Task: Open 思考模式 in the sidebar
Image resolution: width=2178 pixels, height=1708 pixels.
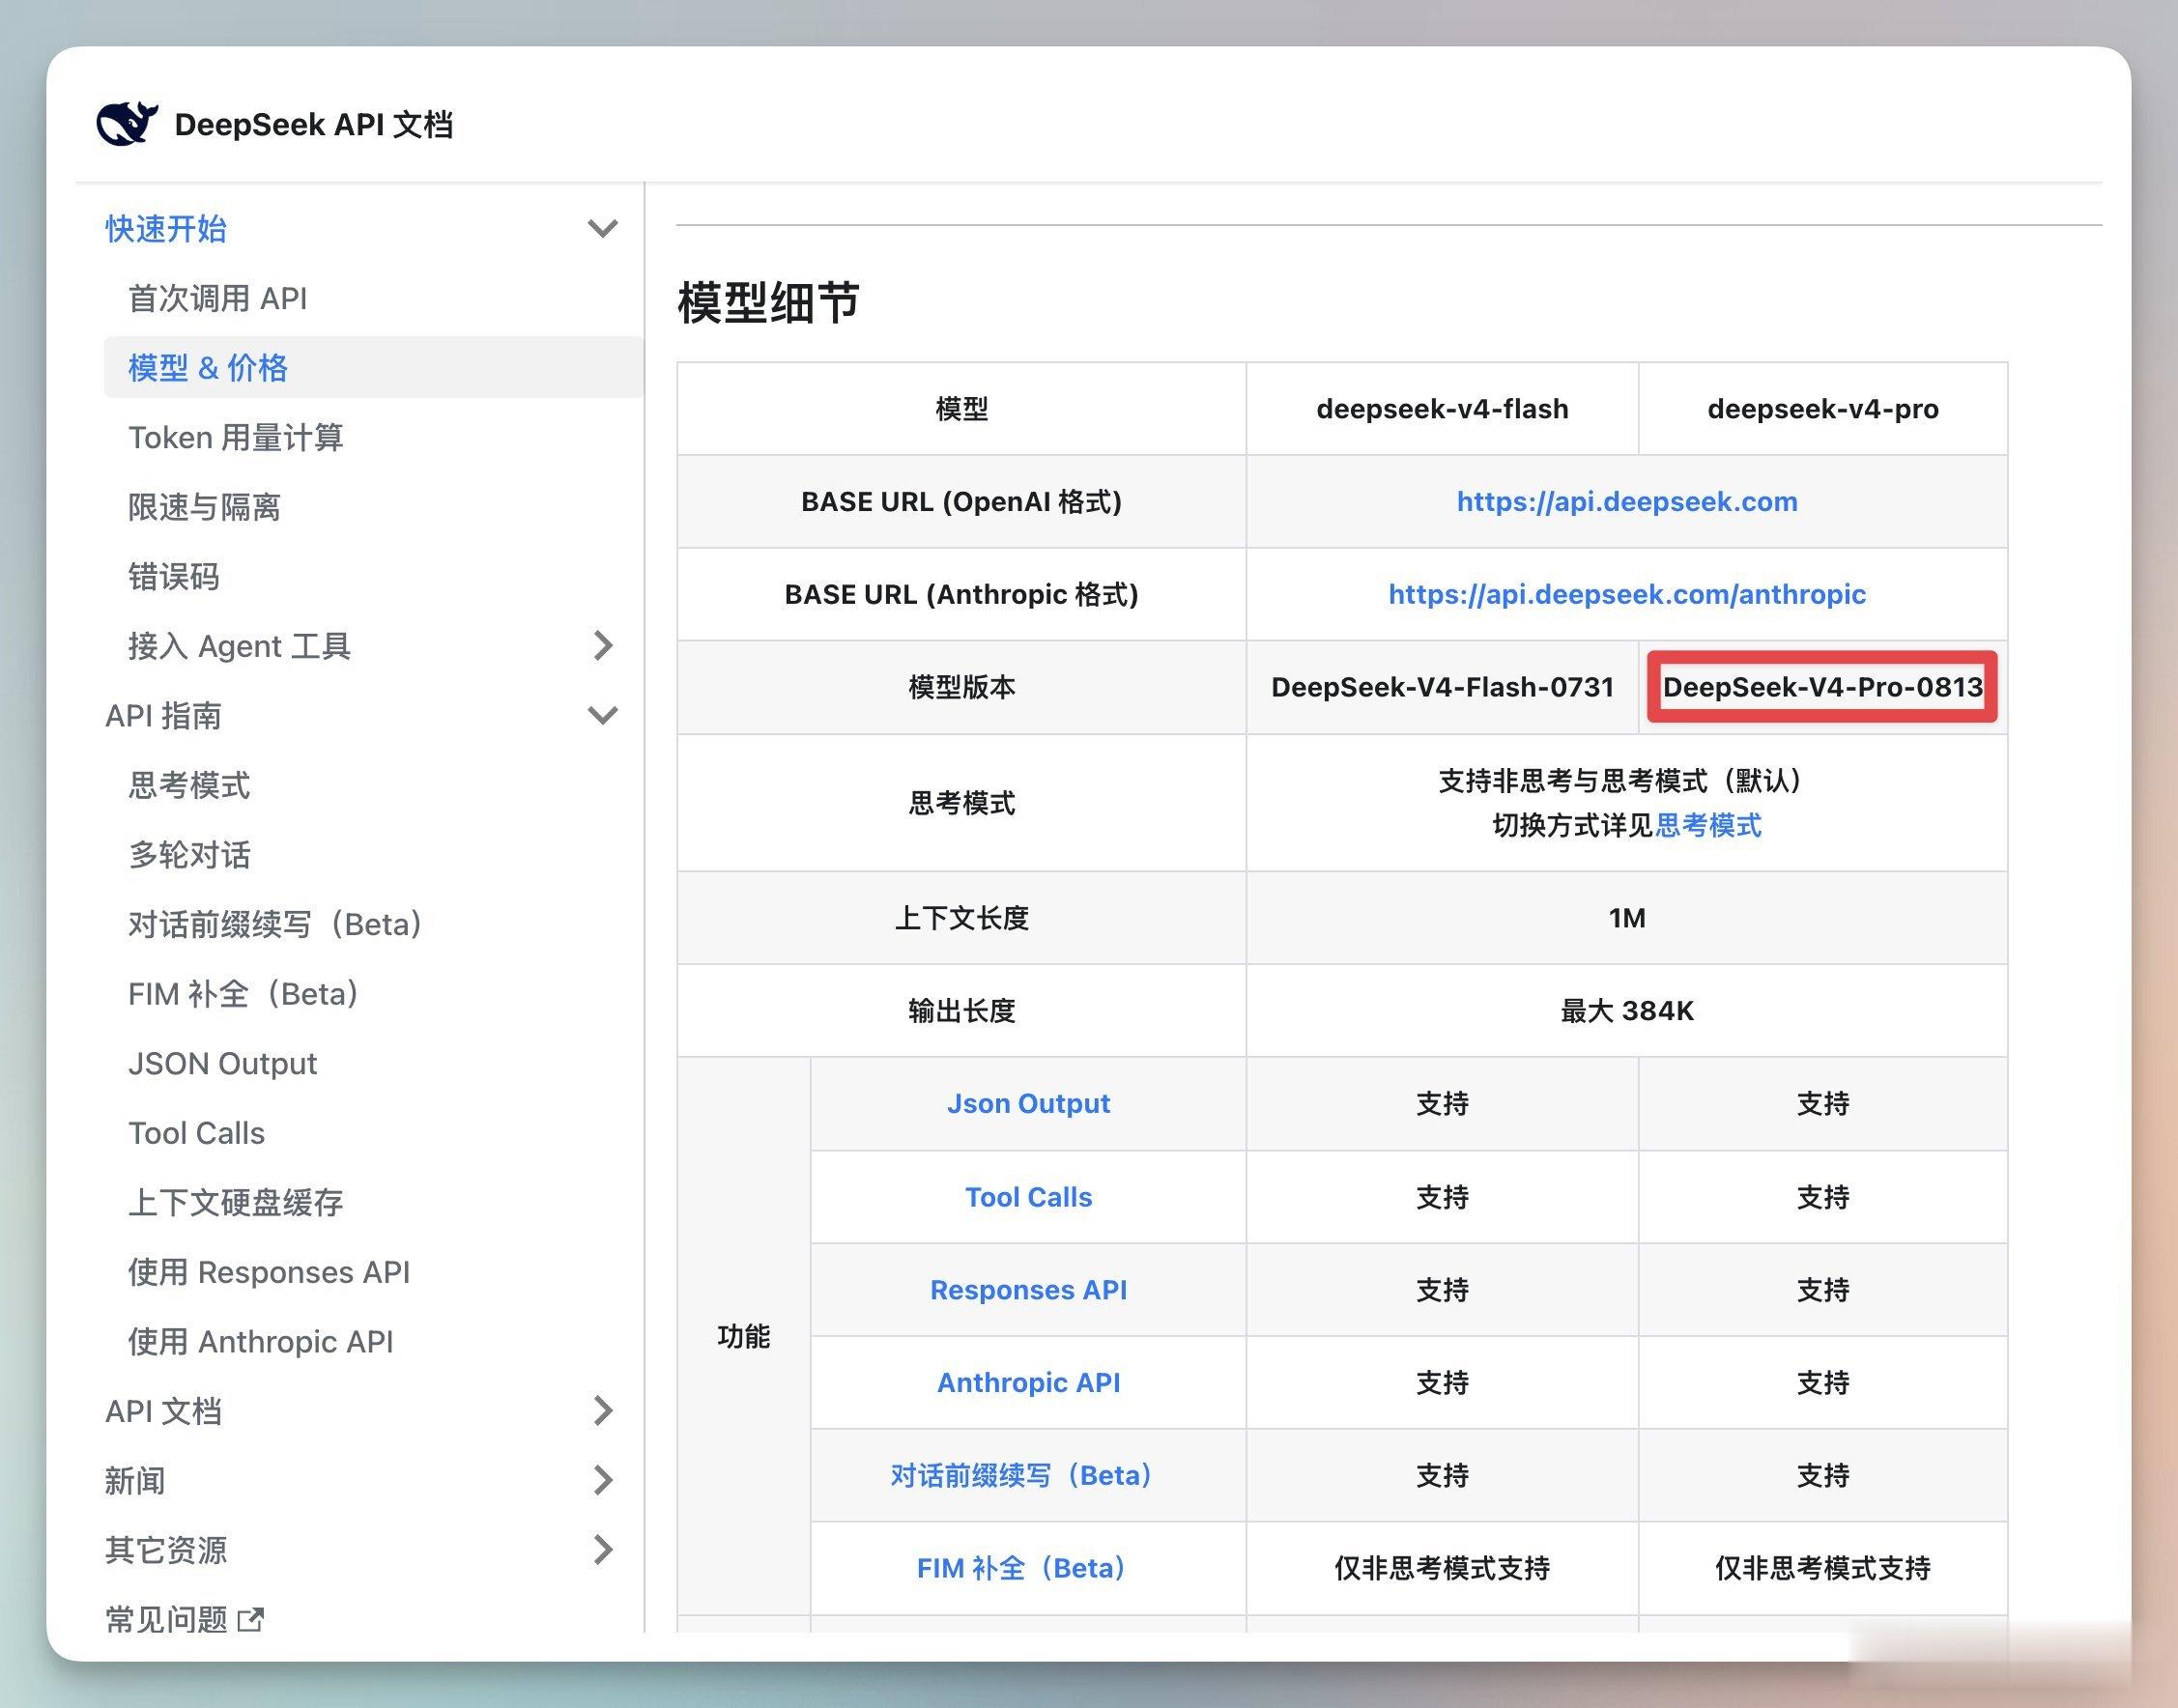Action: [189, 785]
